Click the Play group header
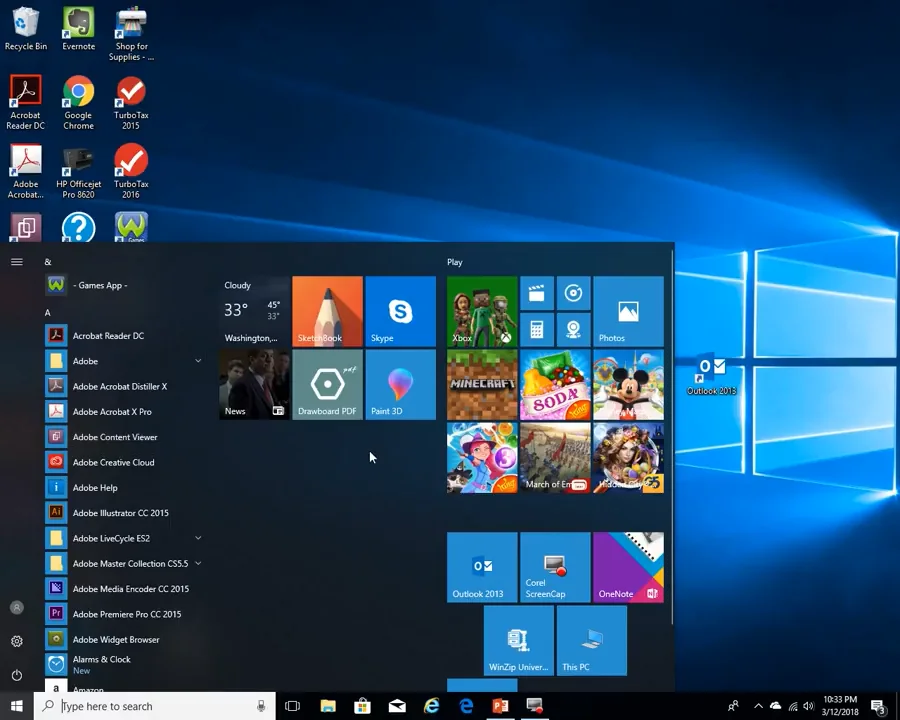900x720 pixels. (x=455, y=262)
